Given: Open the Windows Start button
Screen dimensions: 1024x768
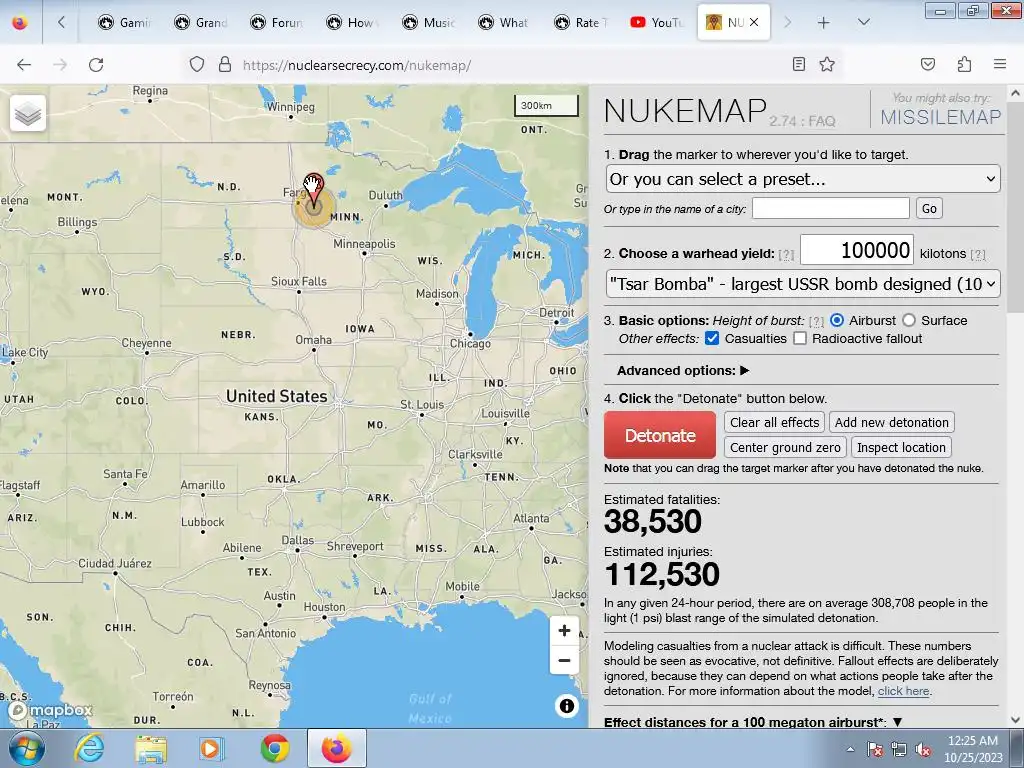Looking at the screenshot, I should 27,748.
